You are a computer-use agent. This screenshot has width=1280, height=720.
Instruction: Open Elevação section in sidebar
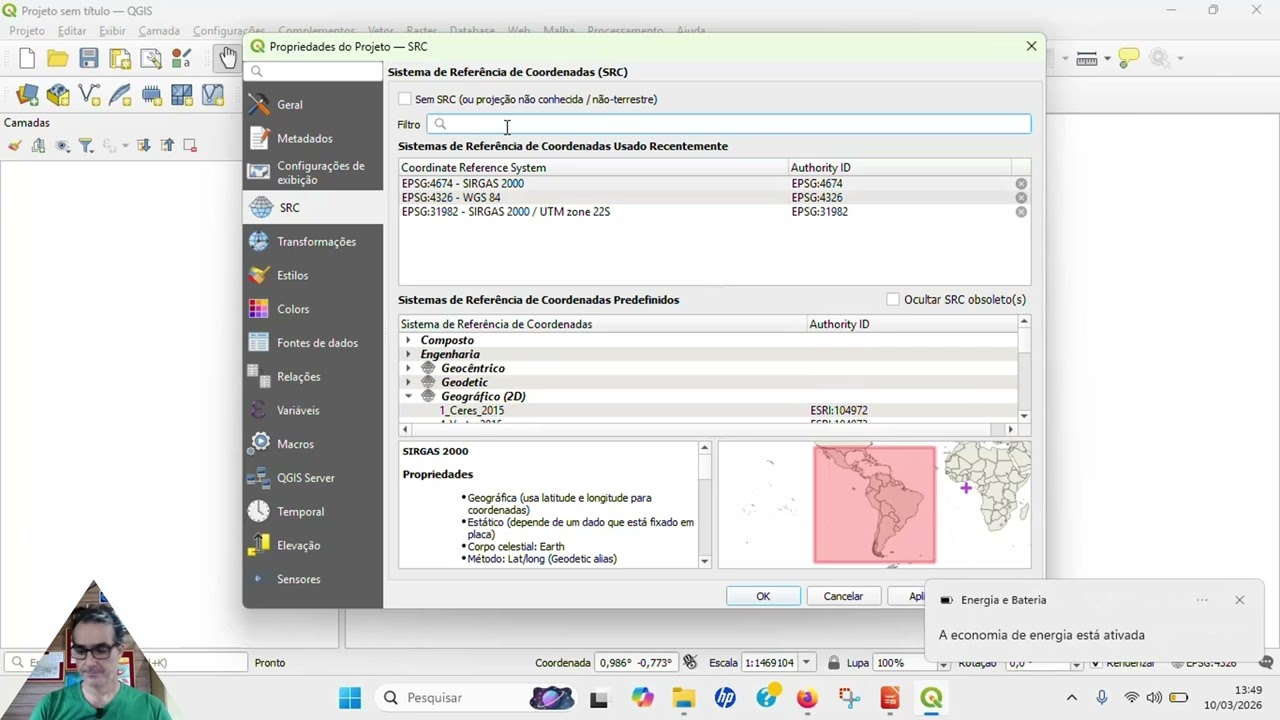[x=313, y=545]
